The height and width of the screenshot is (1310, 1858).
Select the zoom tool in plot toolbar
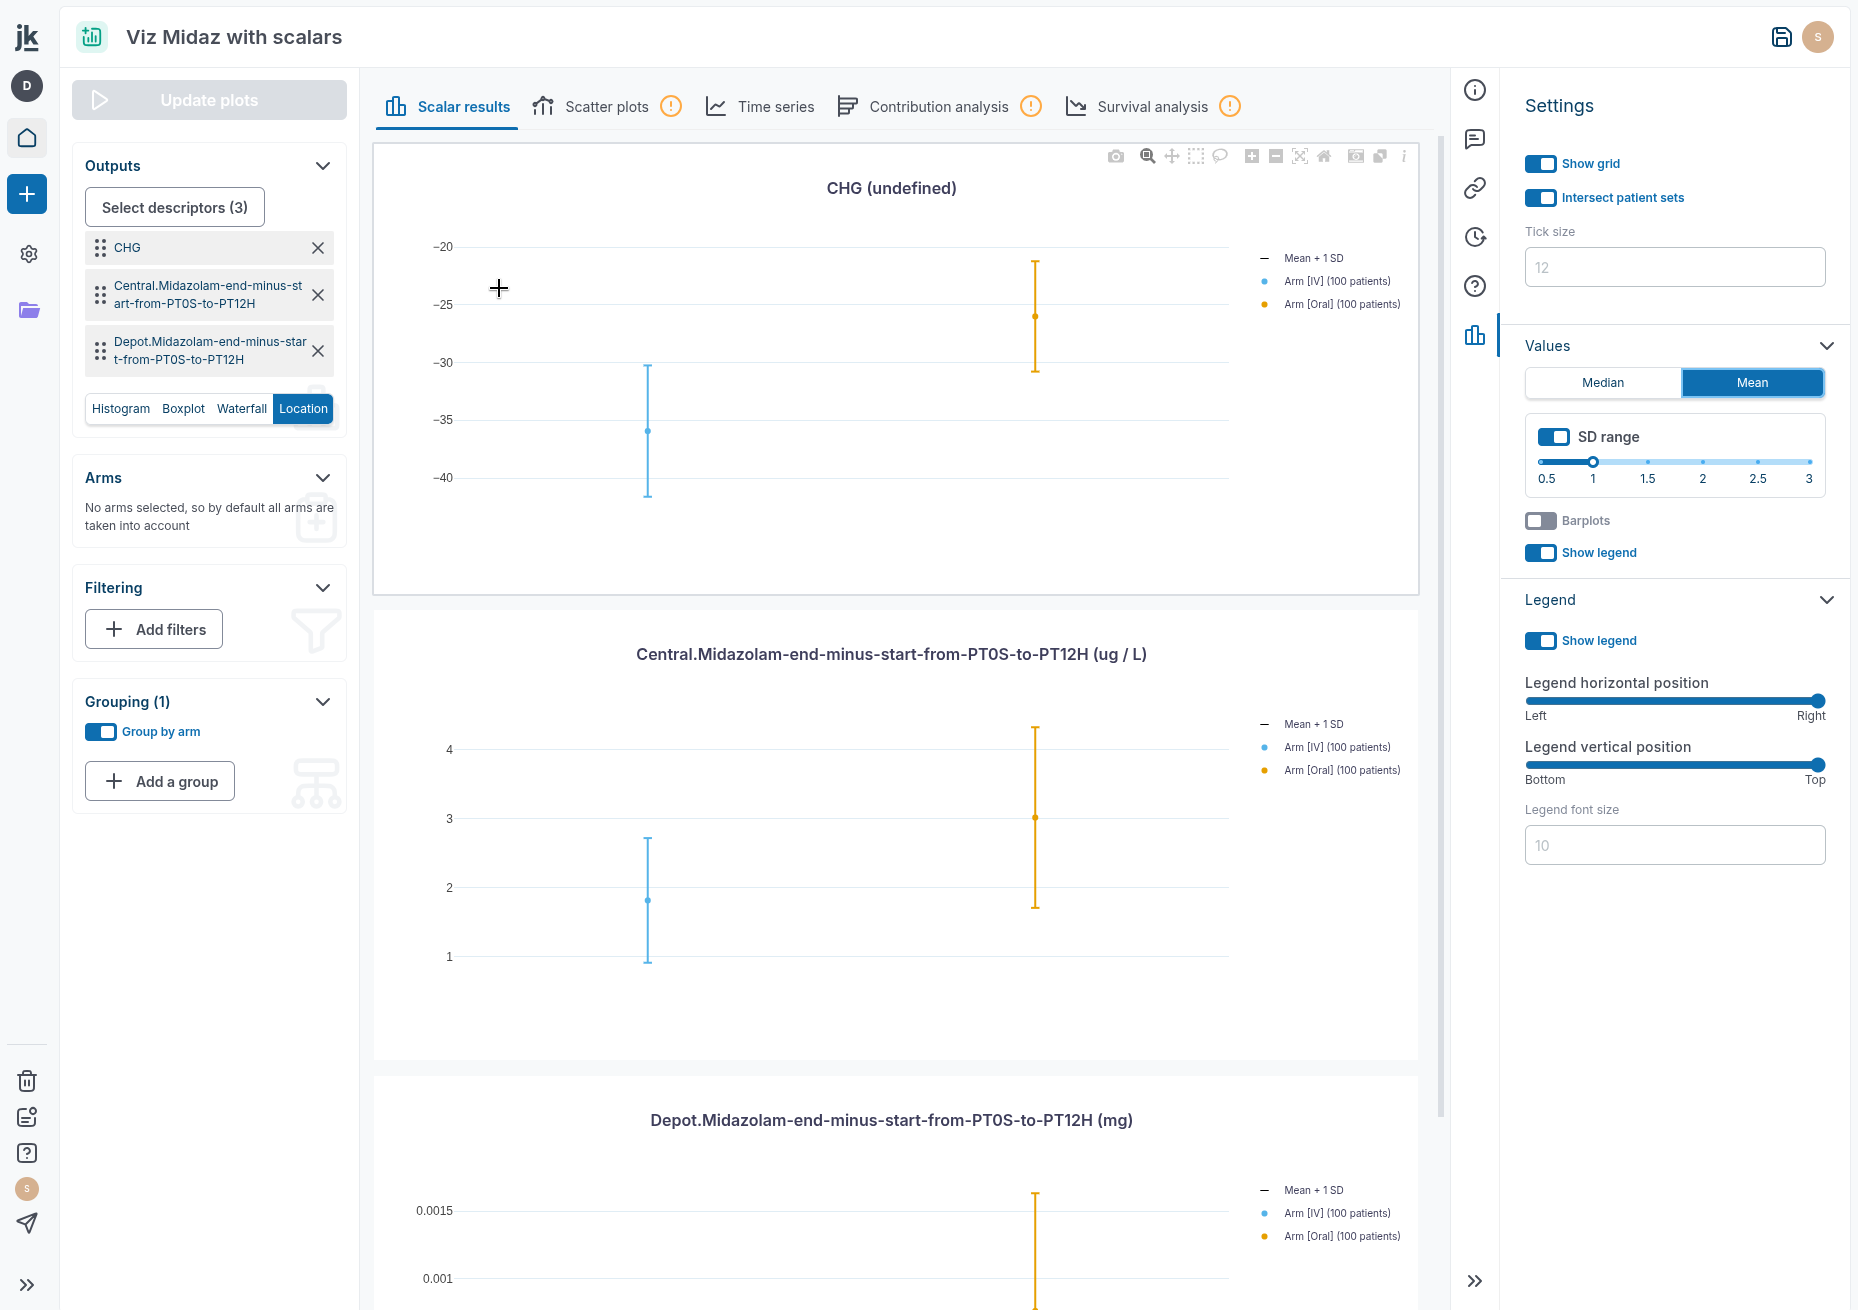1147,156
